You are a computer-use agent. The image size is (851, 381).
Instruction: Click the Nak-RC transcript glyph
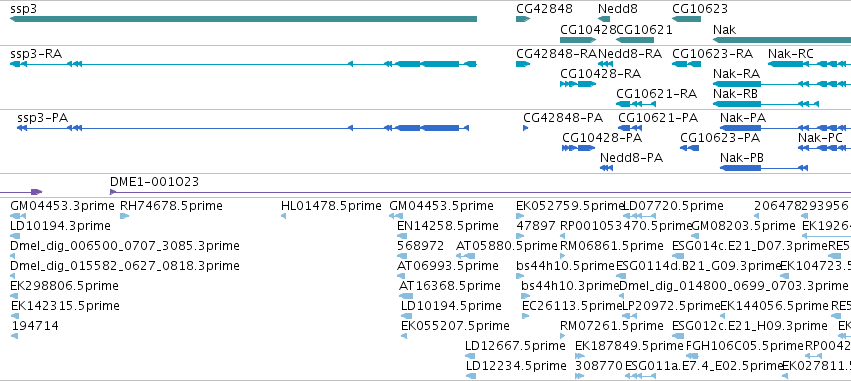[x=809, y=64]
